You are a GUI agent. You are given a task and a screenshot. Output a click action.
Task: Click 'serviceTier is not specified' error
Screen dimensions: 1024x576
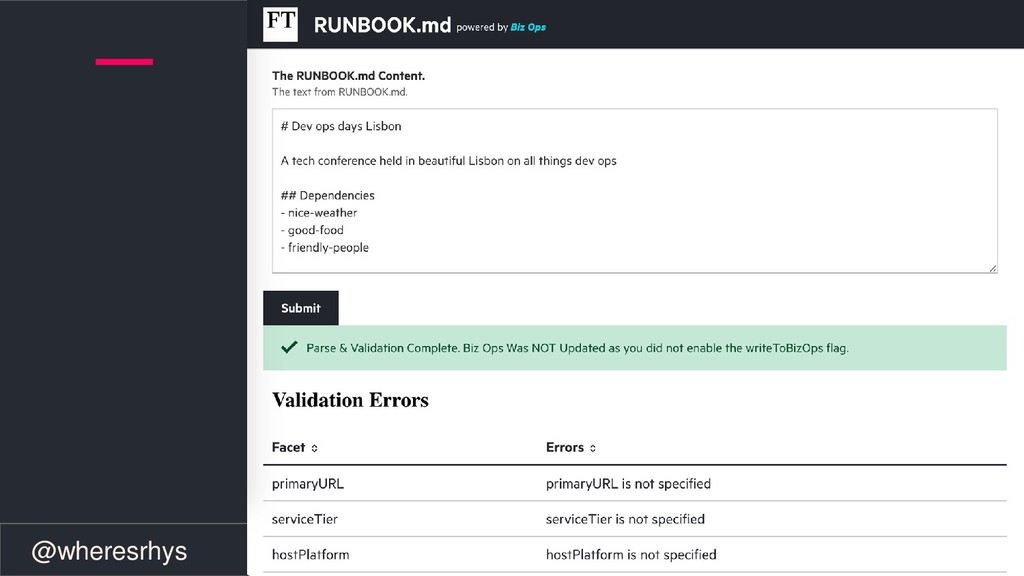pyautogui.click(x=625, y=519)
